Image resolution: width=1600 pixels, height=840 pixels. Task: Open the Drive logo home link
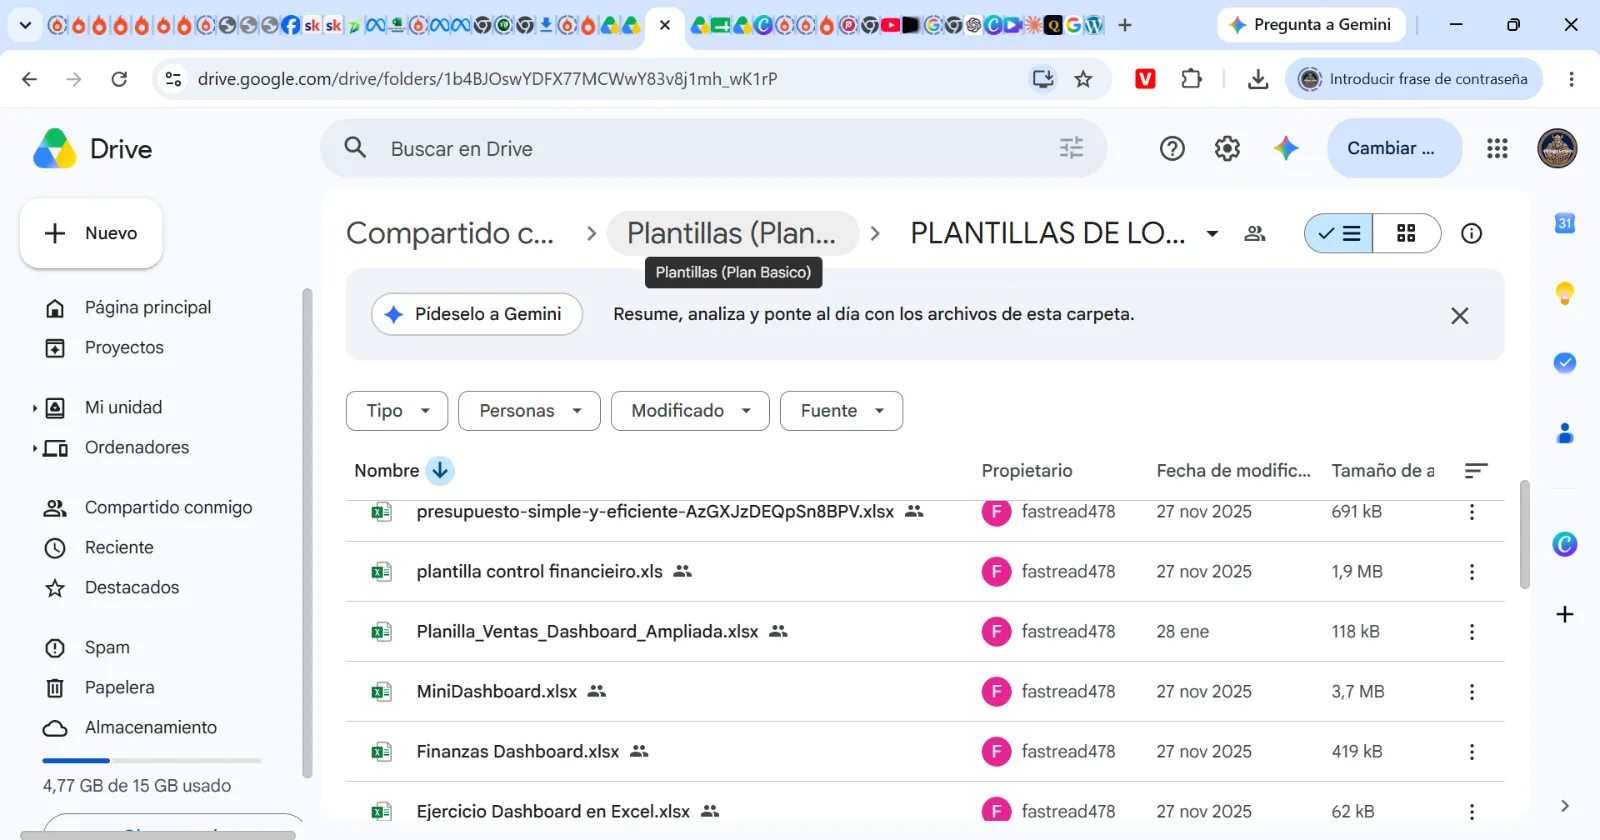tap(93, 149)
